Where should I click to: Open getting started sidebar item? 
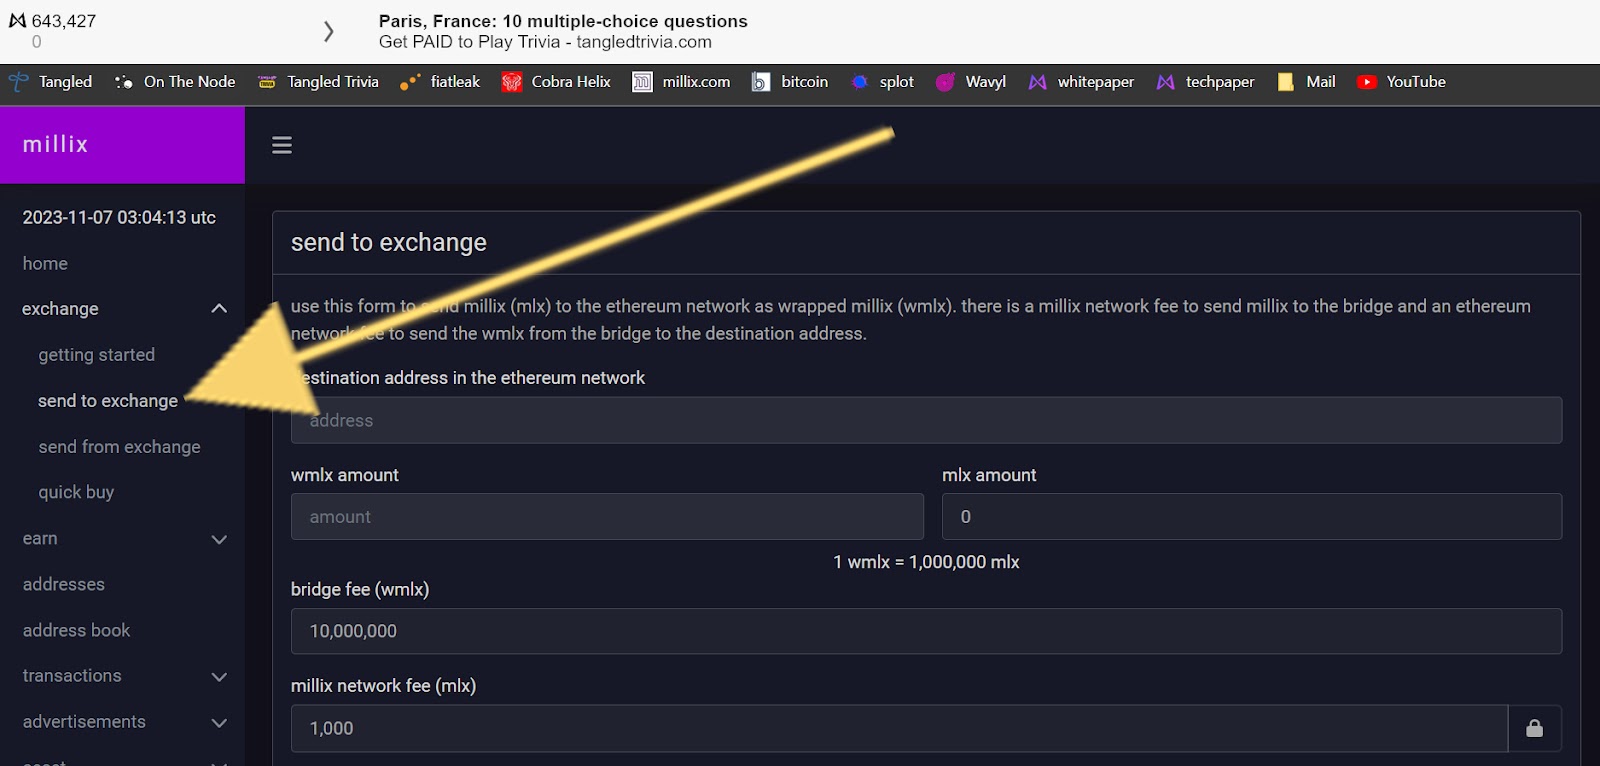97,355
